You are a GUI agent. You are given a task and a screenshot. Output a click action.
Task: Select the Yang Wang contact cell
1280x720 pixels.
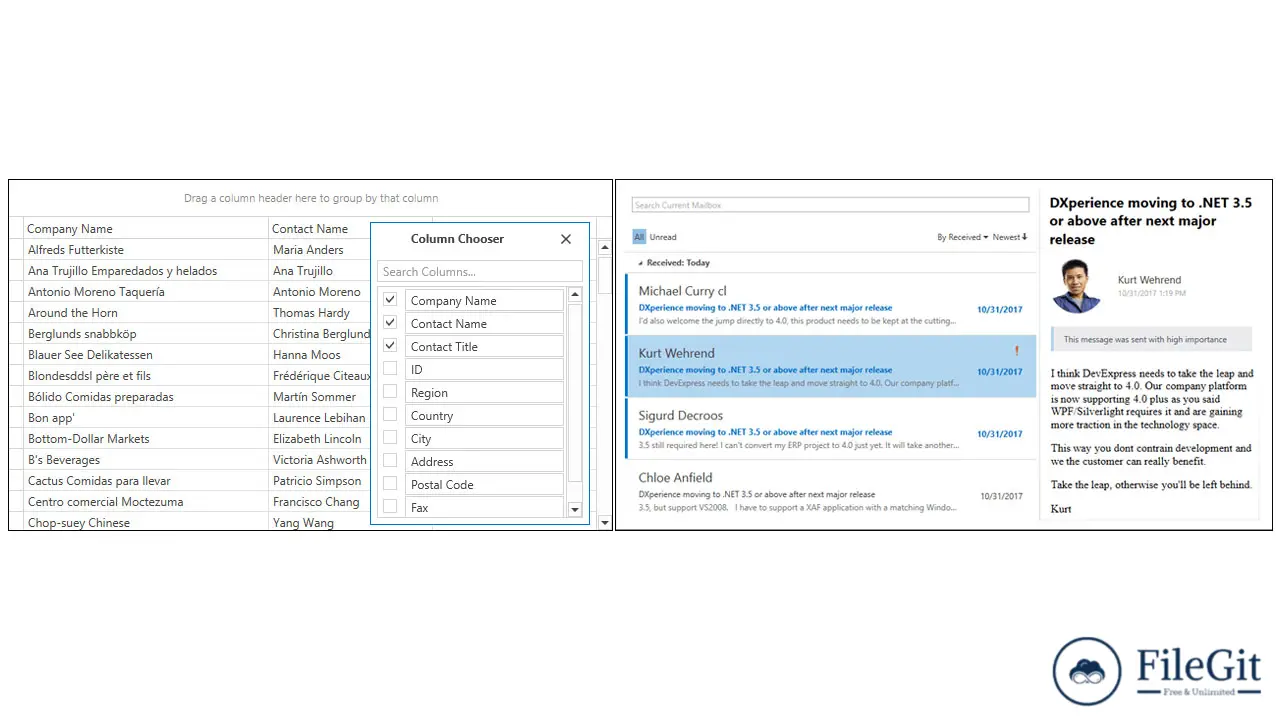pos(319,521)
